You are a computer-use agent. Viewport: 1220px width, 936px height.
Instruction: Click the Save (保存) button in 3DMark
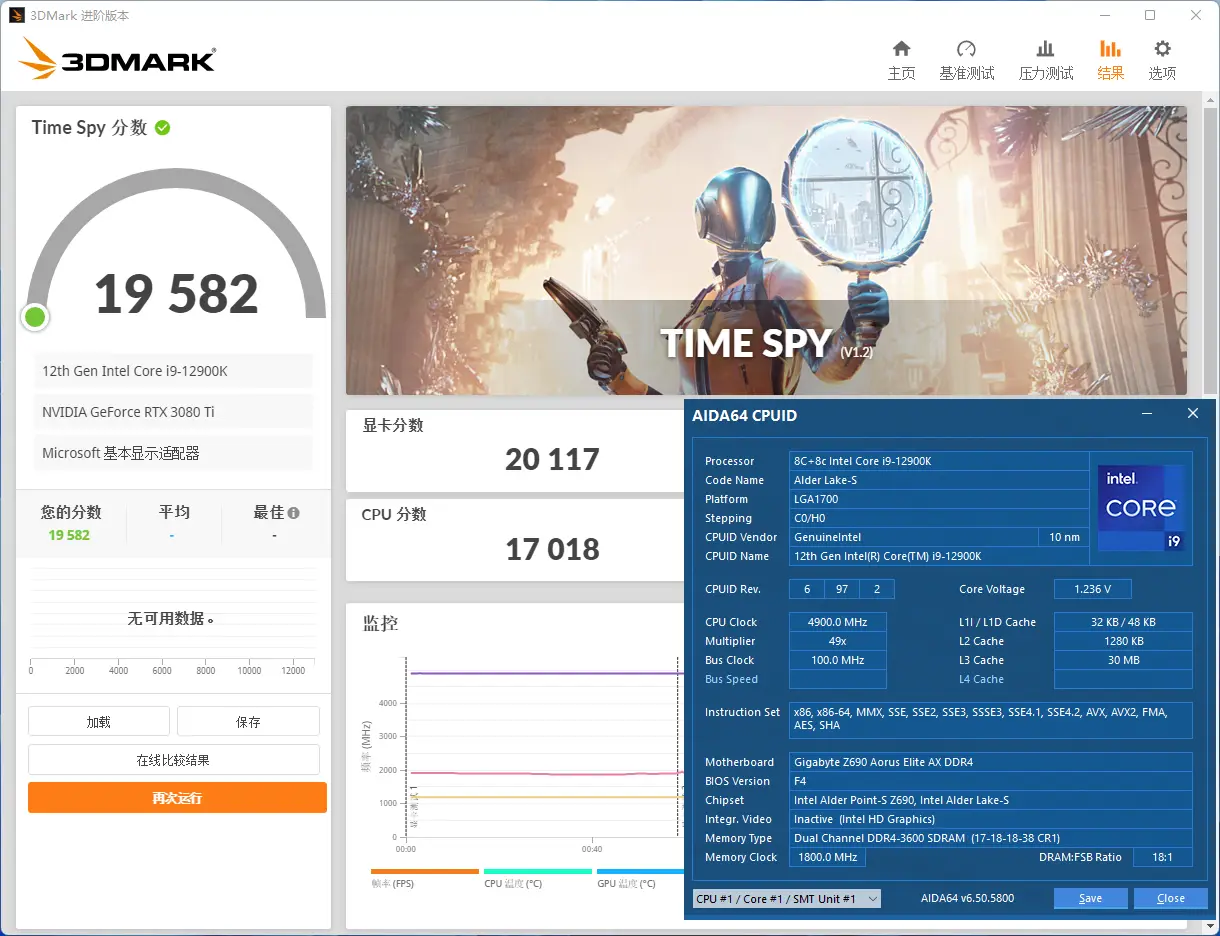tap(248, 721)
